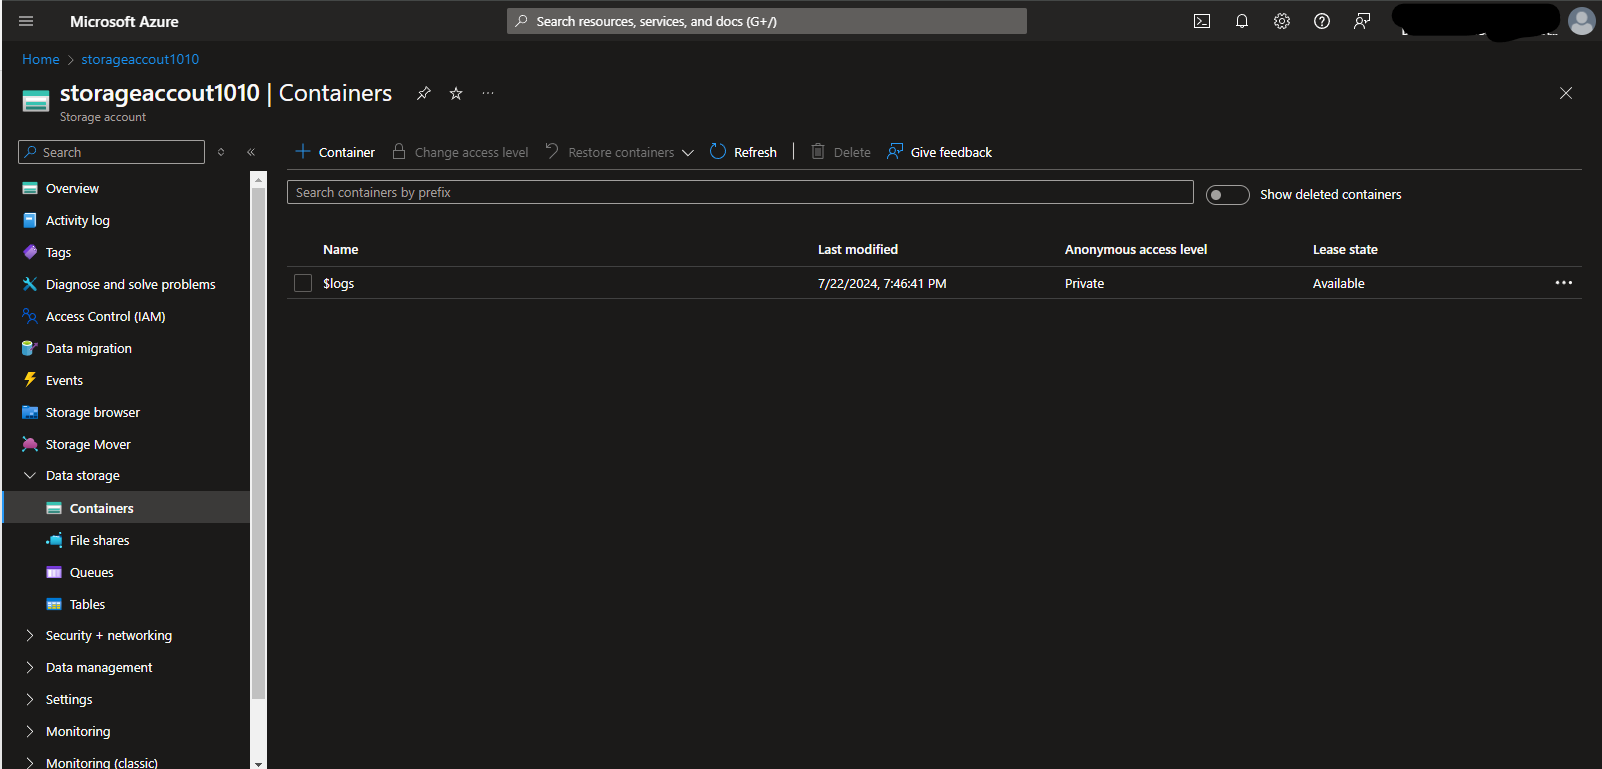The image size is (1602, 769).
Task: Click the Storage Mover icon
Action: click(x=30, y=444)
